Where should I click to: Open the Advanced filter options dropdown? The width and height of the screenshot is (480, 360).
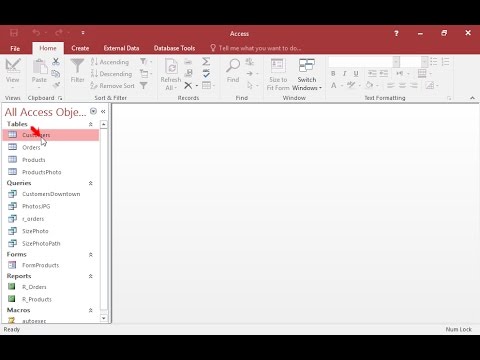(146, 74)
